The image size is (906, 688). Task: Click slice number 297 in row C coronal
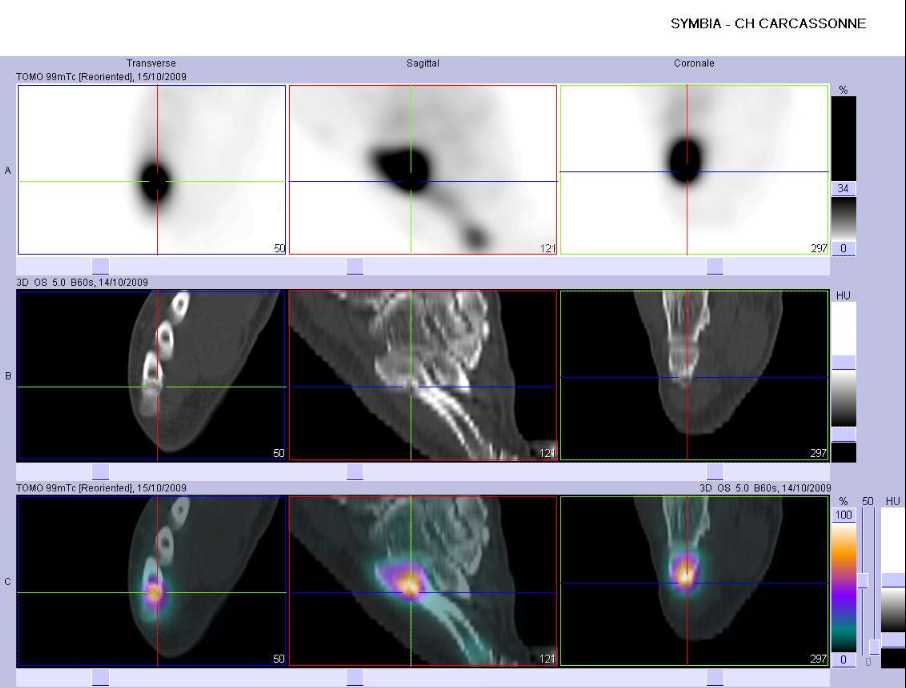(819, 659)
